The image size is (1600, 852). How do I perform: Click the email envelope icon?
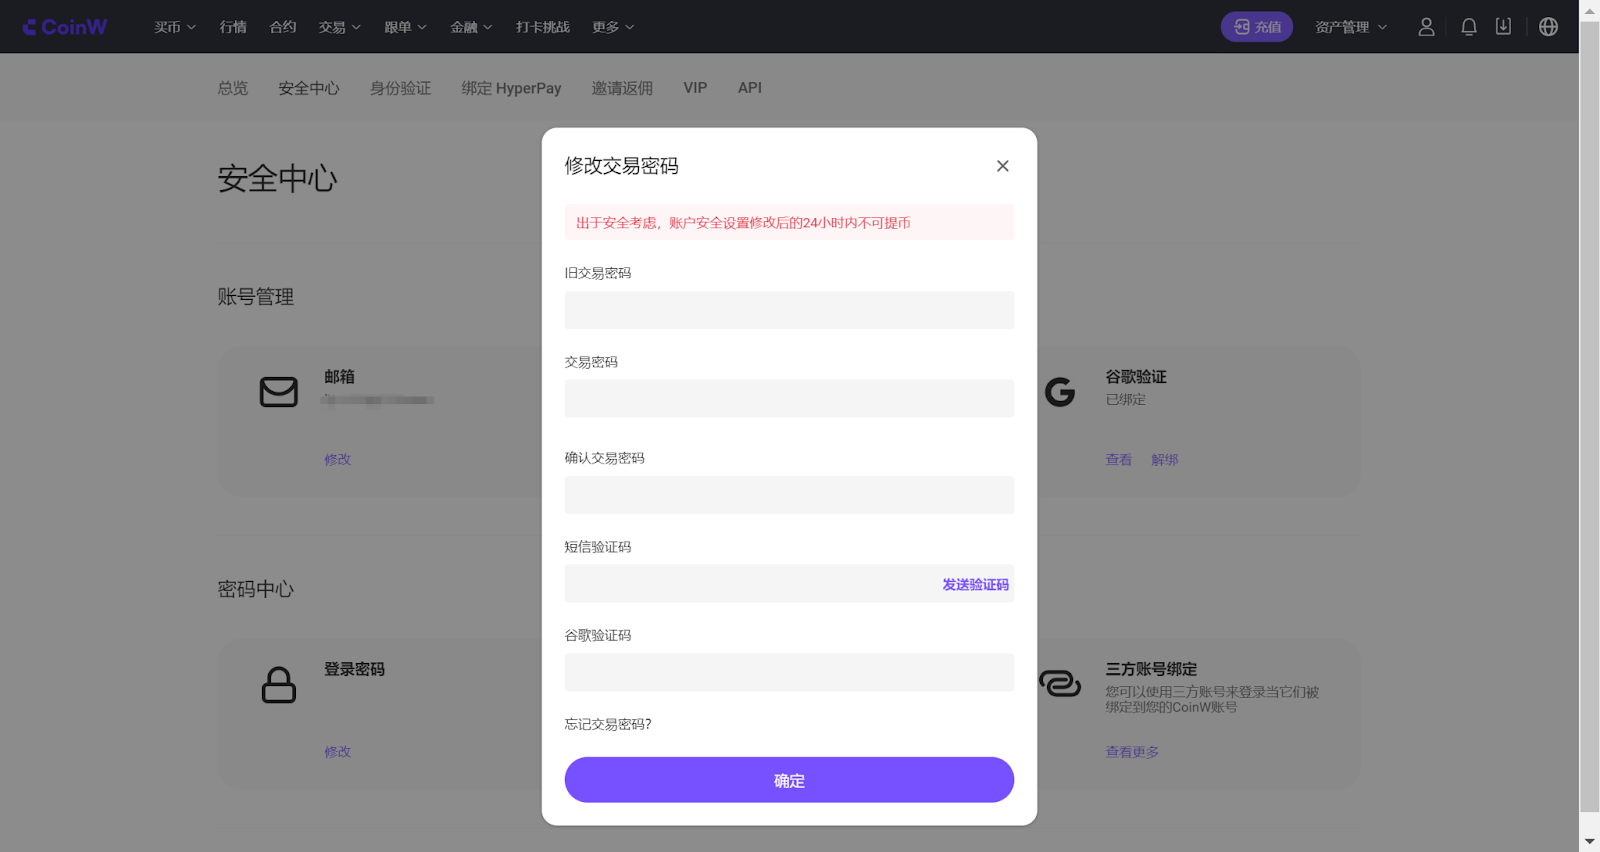point(278,392)
